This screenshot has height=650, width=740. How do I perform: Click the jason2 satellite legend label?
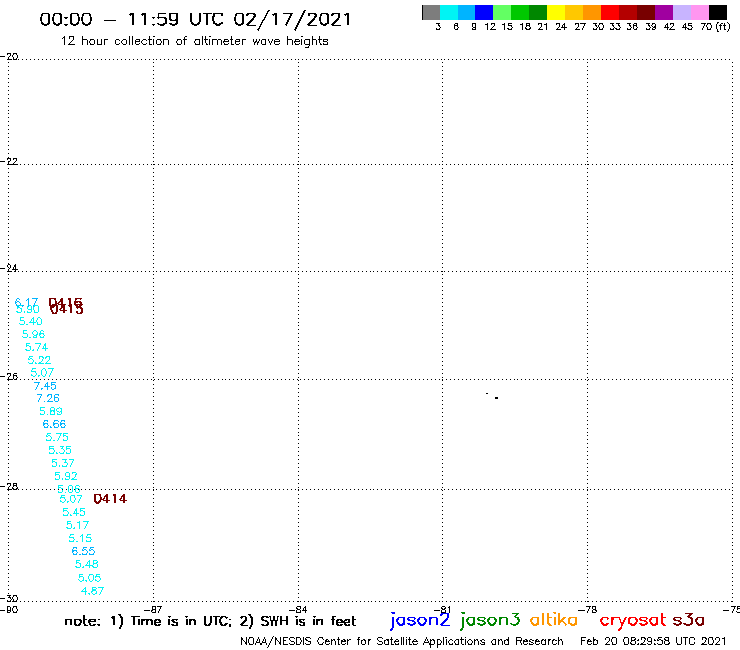point(420,620)
